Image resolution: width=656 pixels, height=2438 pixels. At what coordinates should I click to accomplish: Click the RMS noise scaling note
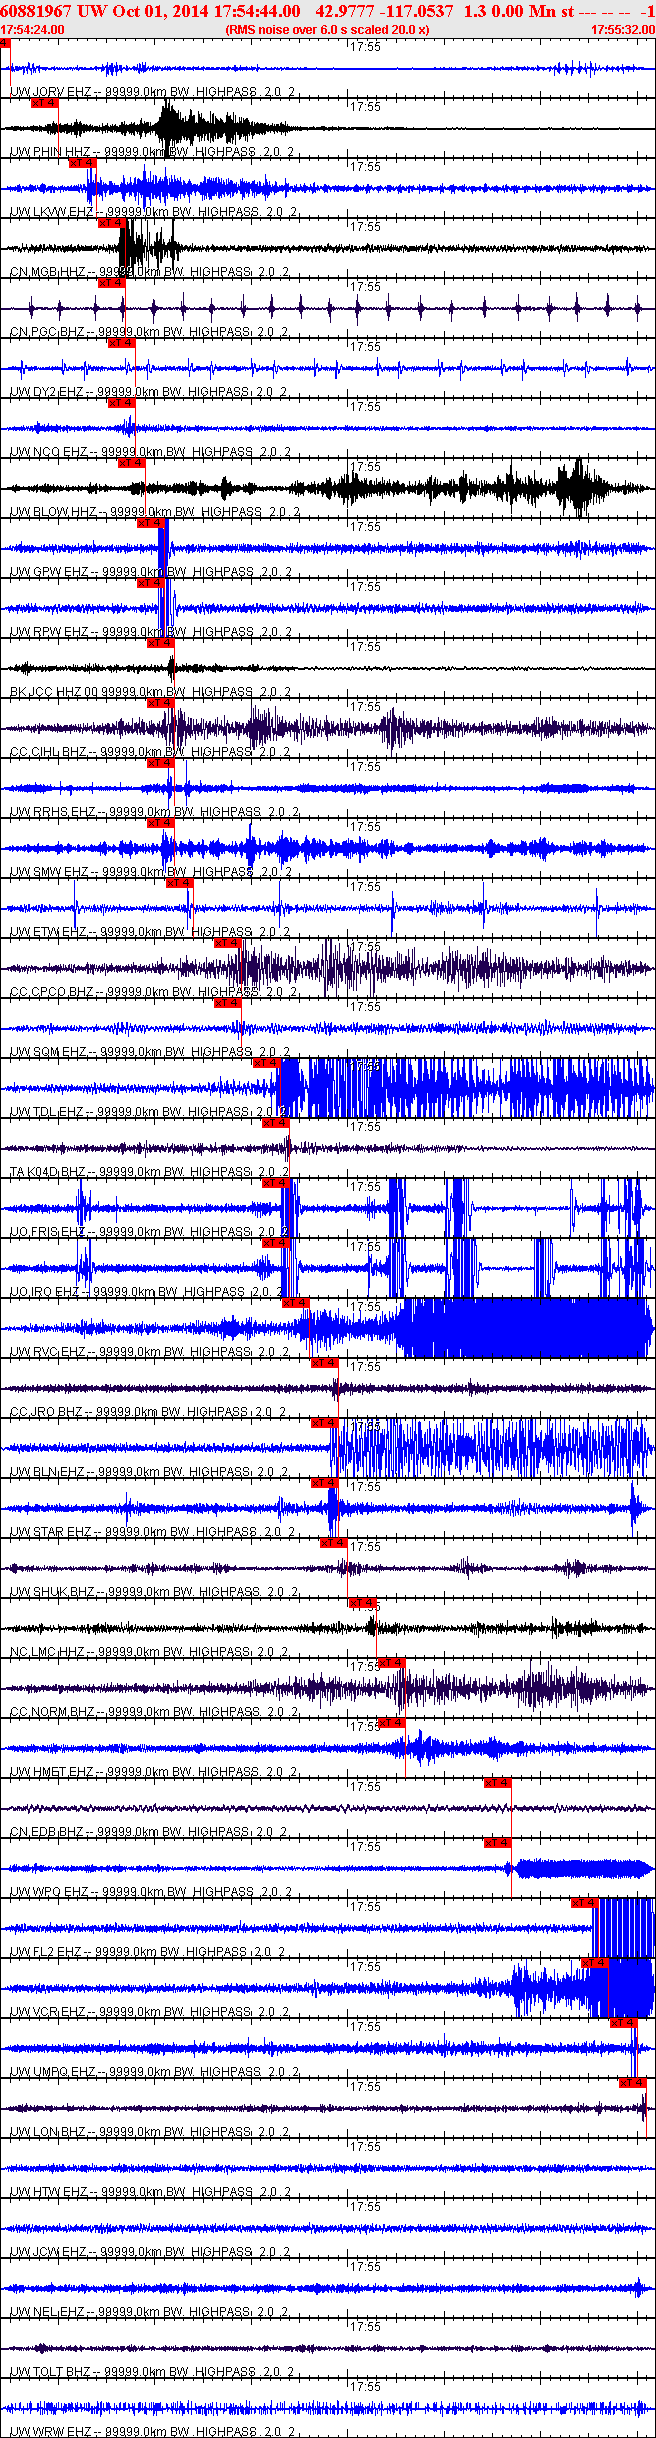click(328, 30)
